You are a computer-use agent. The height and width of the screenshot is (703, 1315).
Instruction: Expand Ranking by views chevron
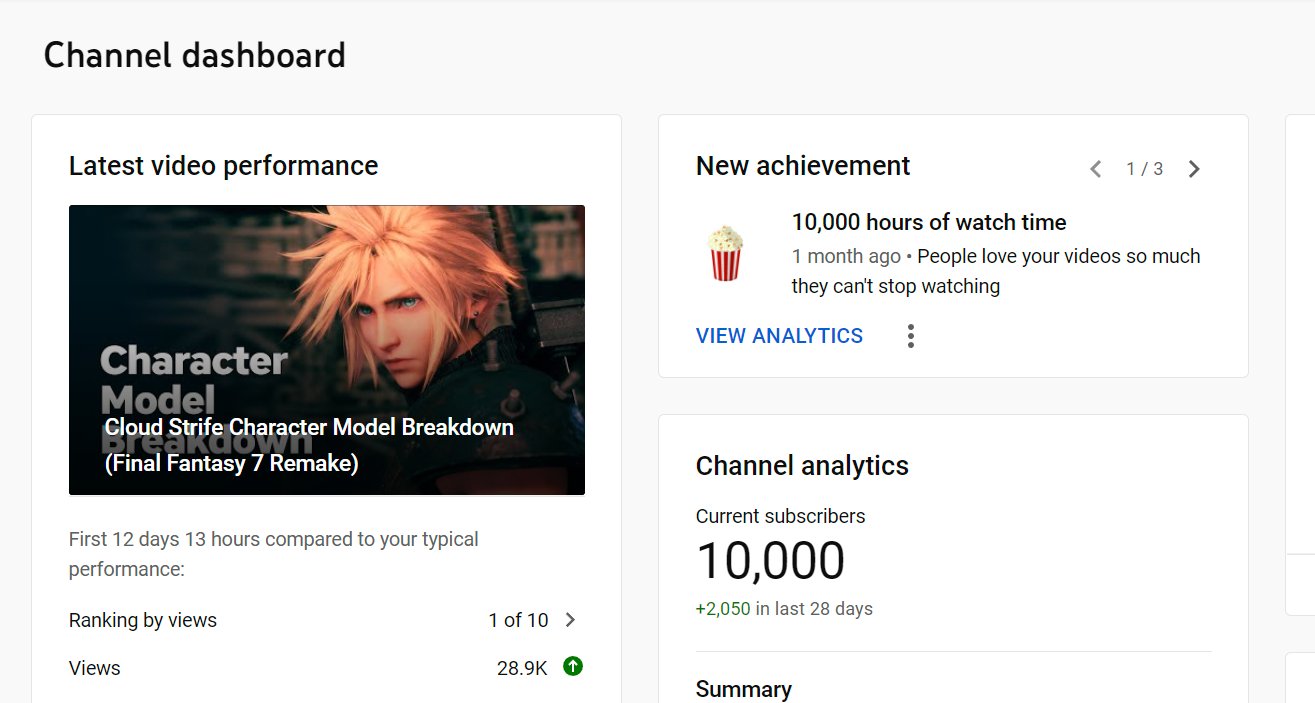pos(570,620)
